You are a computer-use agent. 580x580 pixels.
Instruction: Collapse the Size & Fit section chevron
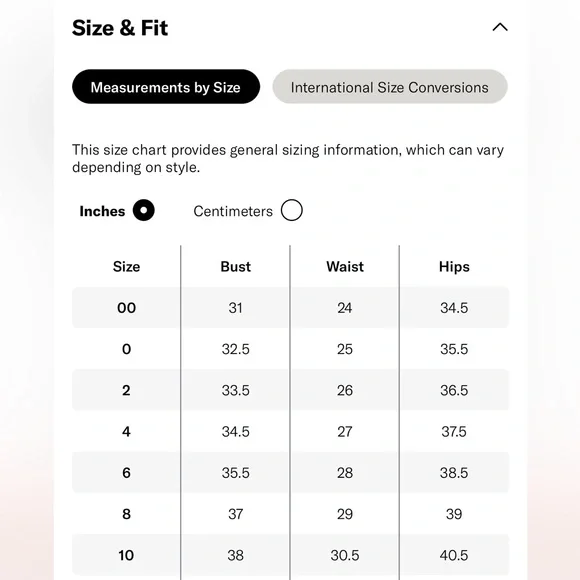[x=500, y=27]
